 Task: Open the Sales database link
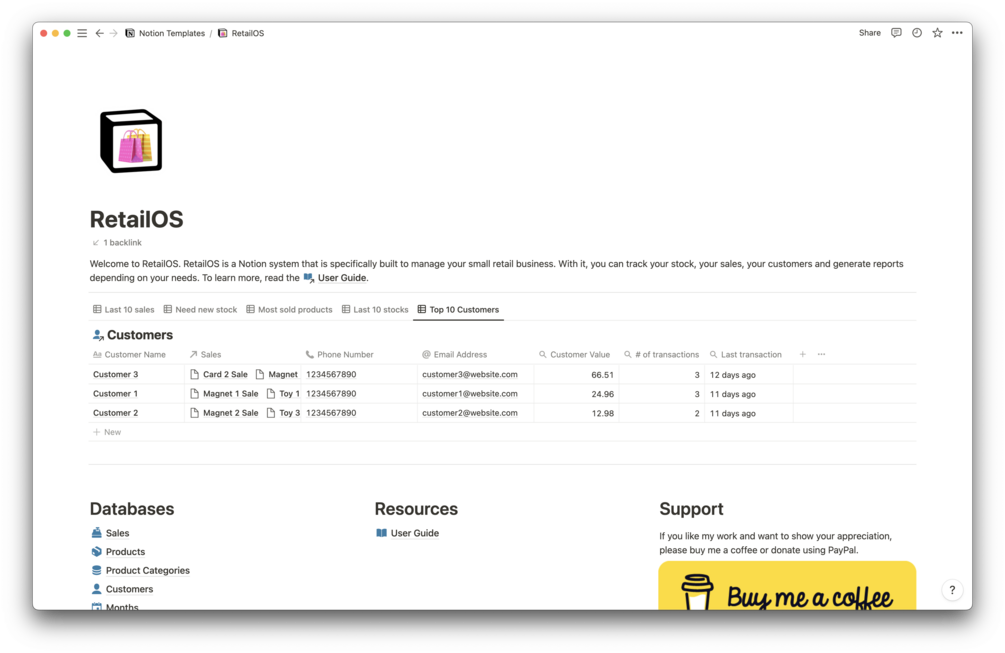111,533
